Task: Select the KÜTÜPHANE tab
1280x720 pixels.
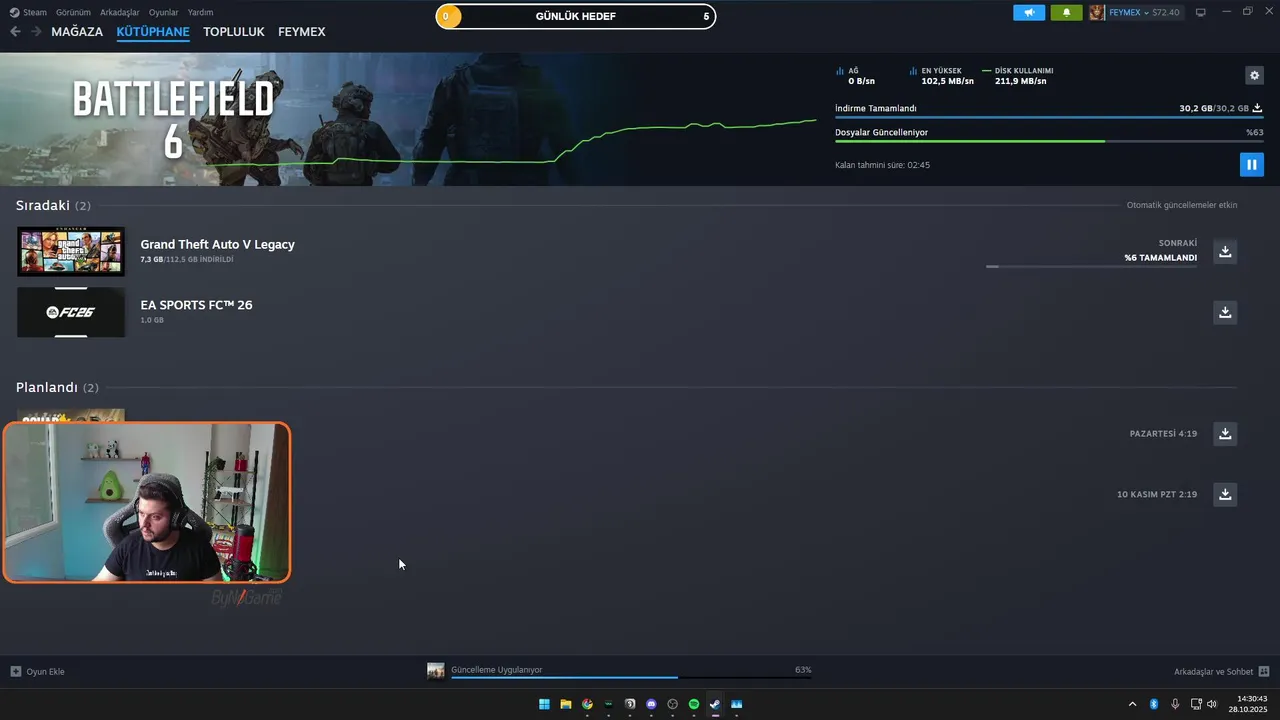Action: [152, 32]
